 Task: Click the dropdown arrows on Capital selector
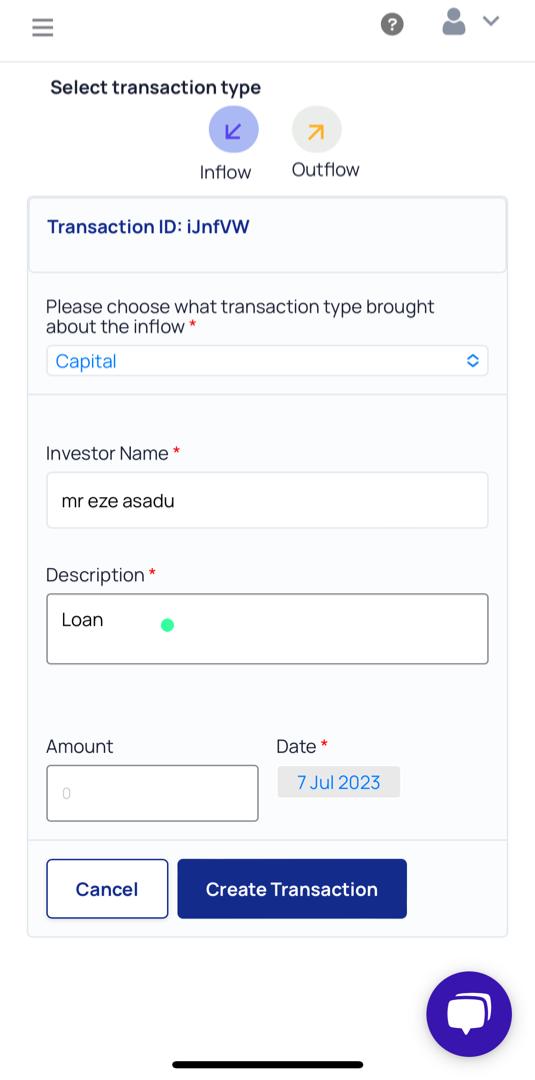click(x=472, y=361)
